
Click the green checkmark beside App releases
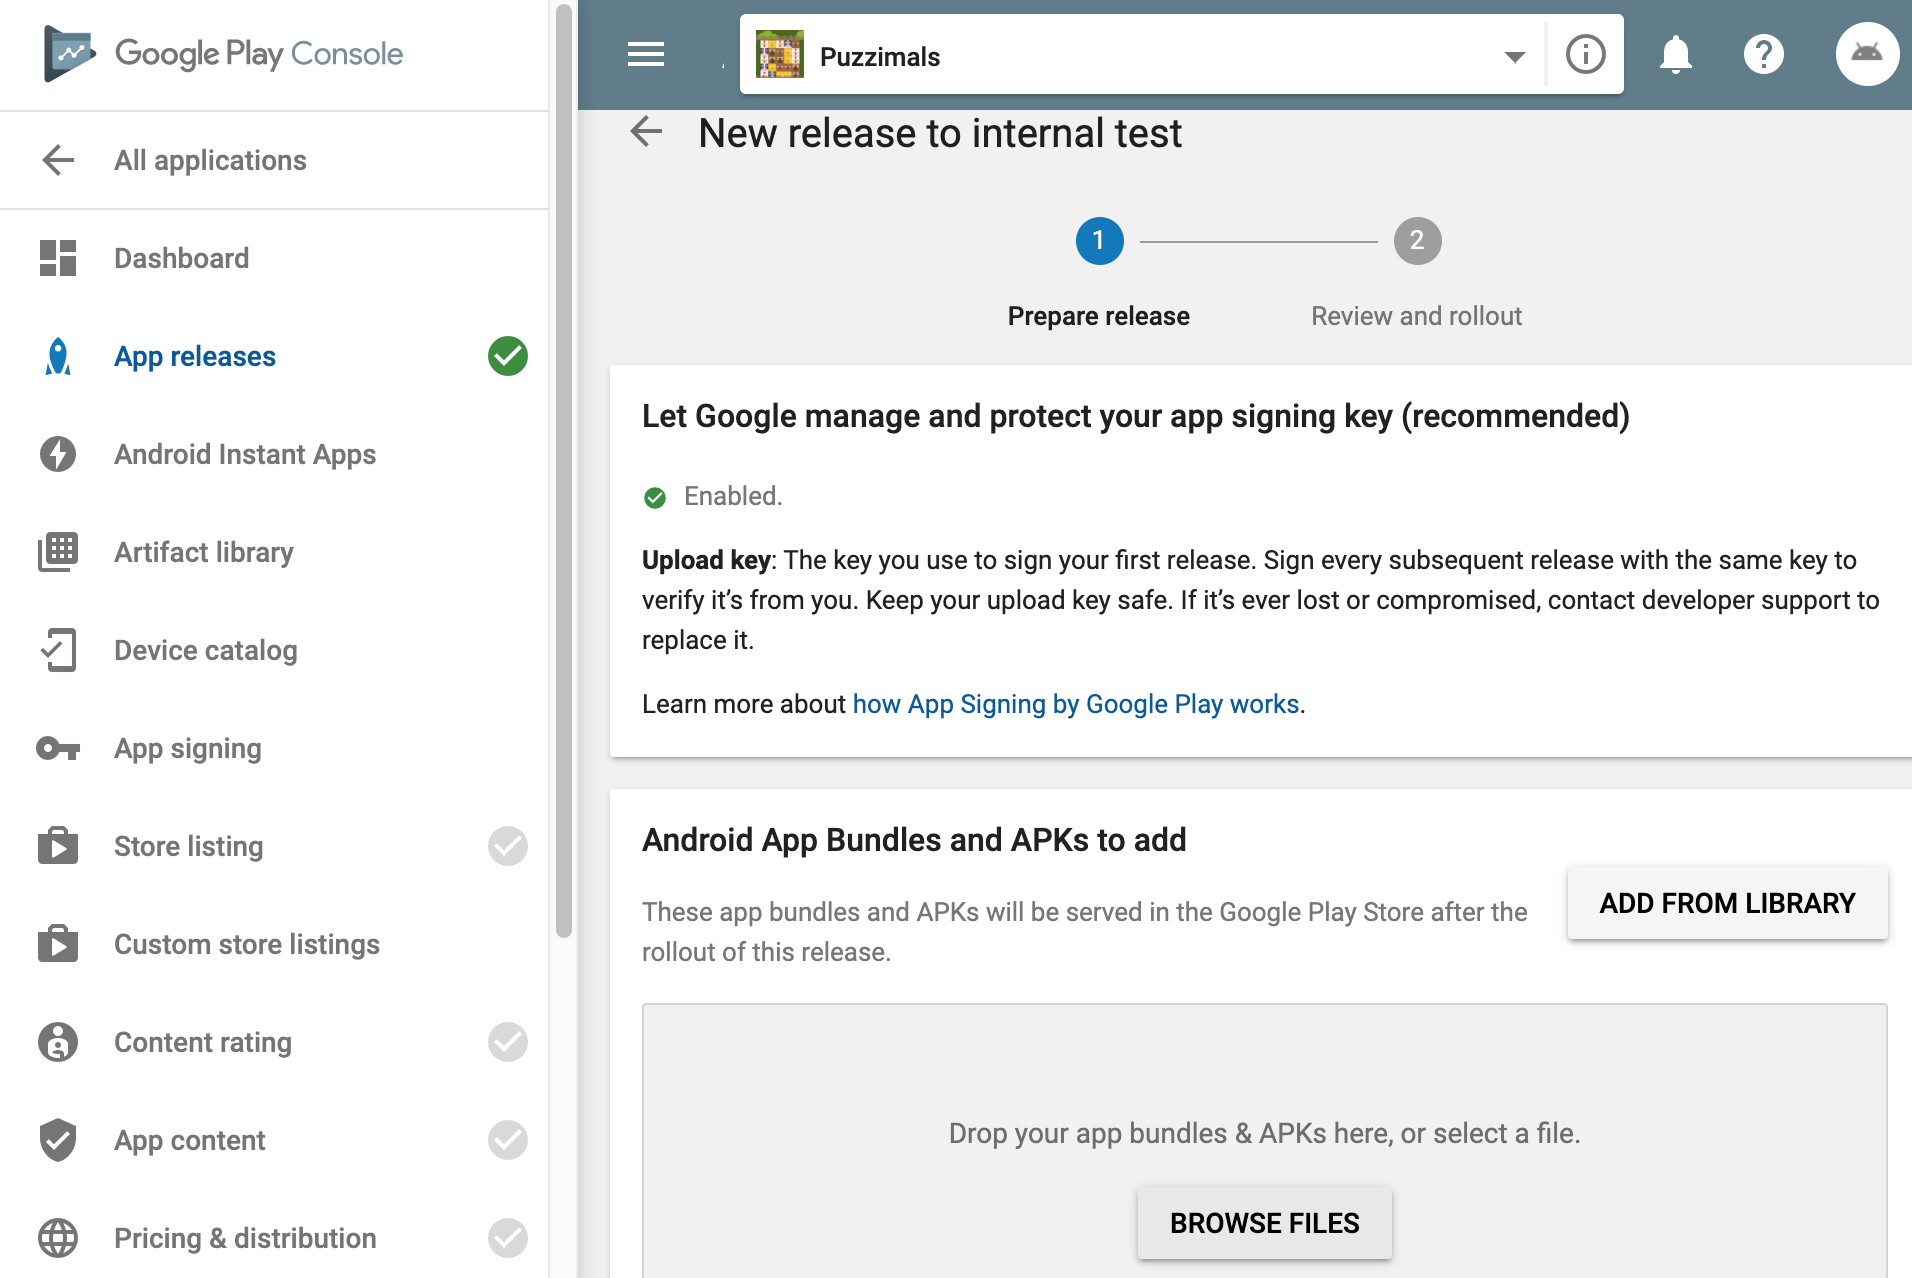508,356
